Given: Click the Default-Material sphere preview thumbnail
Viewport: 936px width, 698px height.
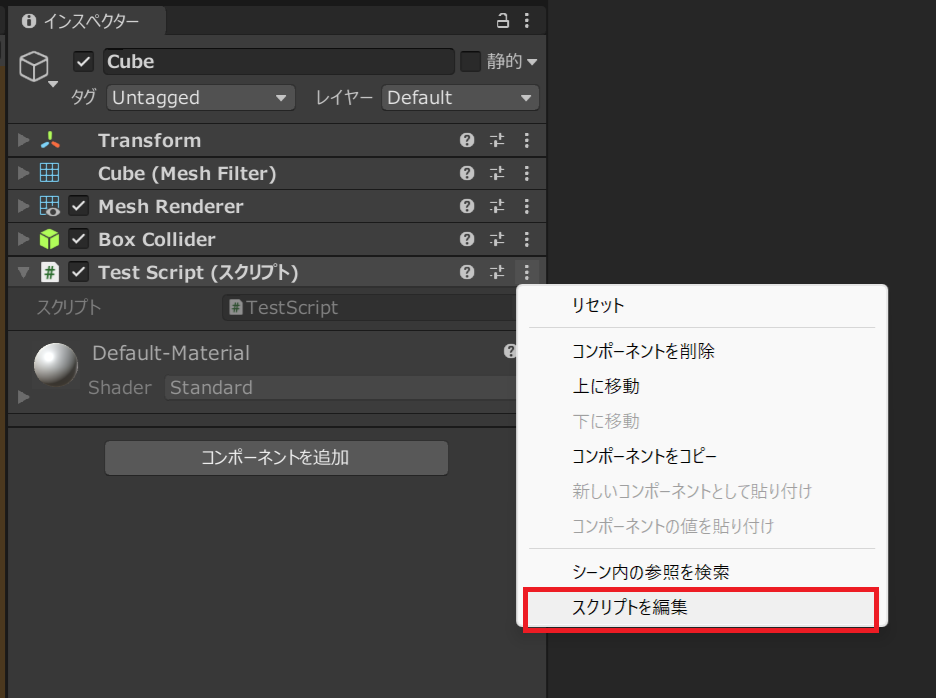Looking at the screenshot, I should click(56, 364).
